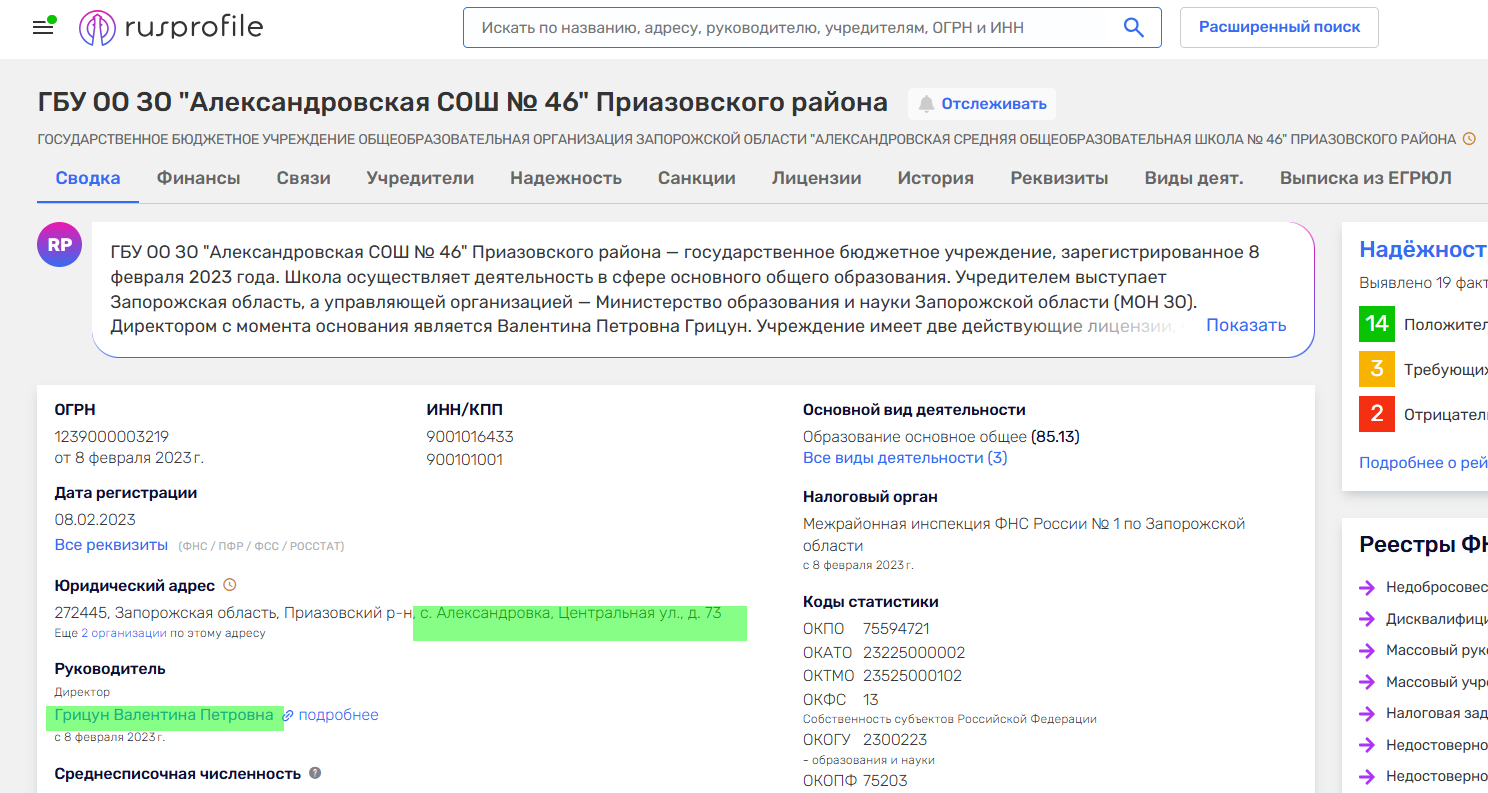Click the green 14 positive factors badge

(1376, 324)
